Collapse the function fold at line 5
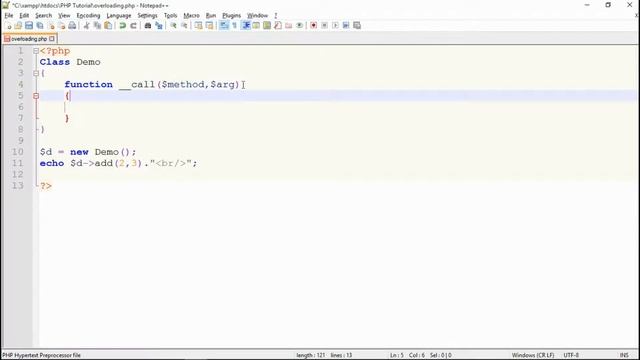Image resolution: width=640 pixels, height=360 pixels. tap(36, 96)
